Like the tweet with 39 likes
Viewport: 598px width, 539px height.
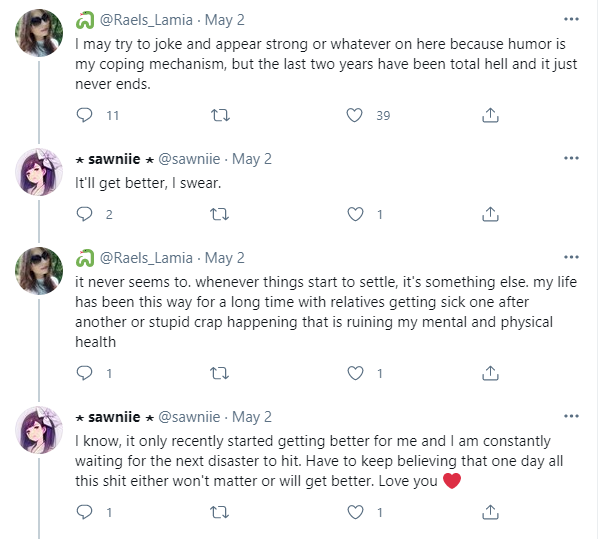(x=354, y=115)
